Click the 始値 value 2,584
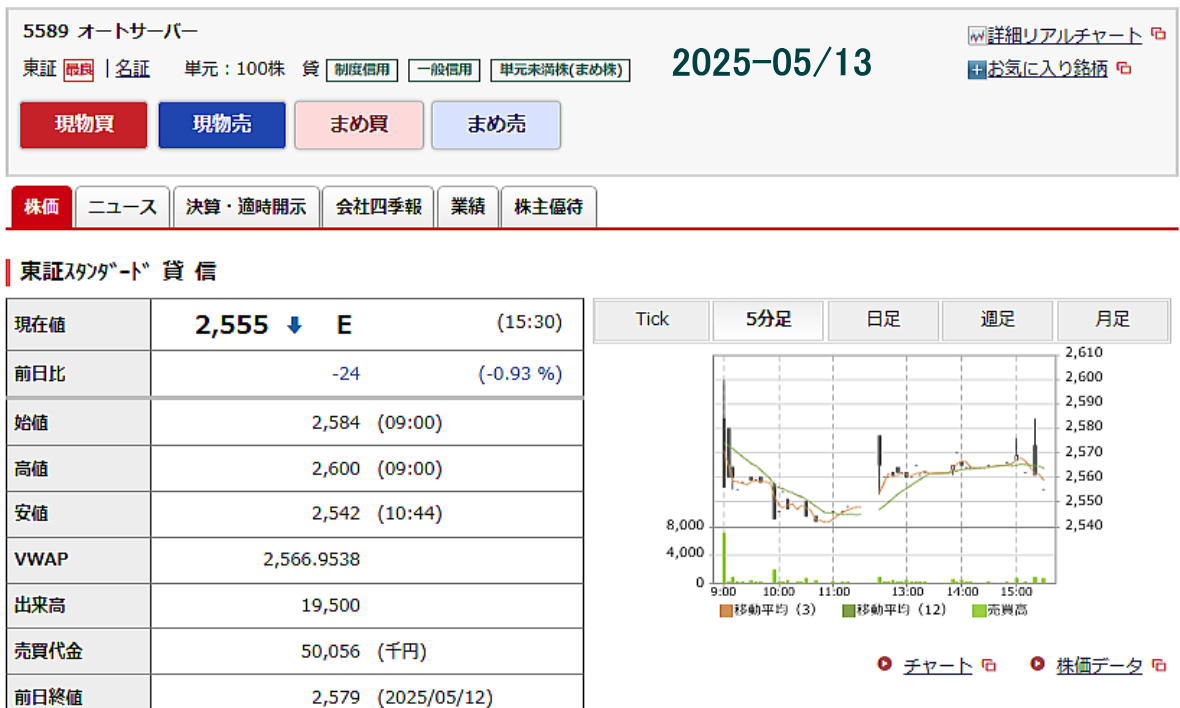The height and width of the screenshot is (708, 1180). (x=336, y=423)
